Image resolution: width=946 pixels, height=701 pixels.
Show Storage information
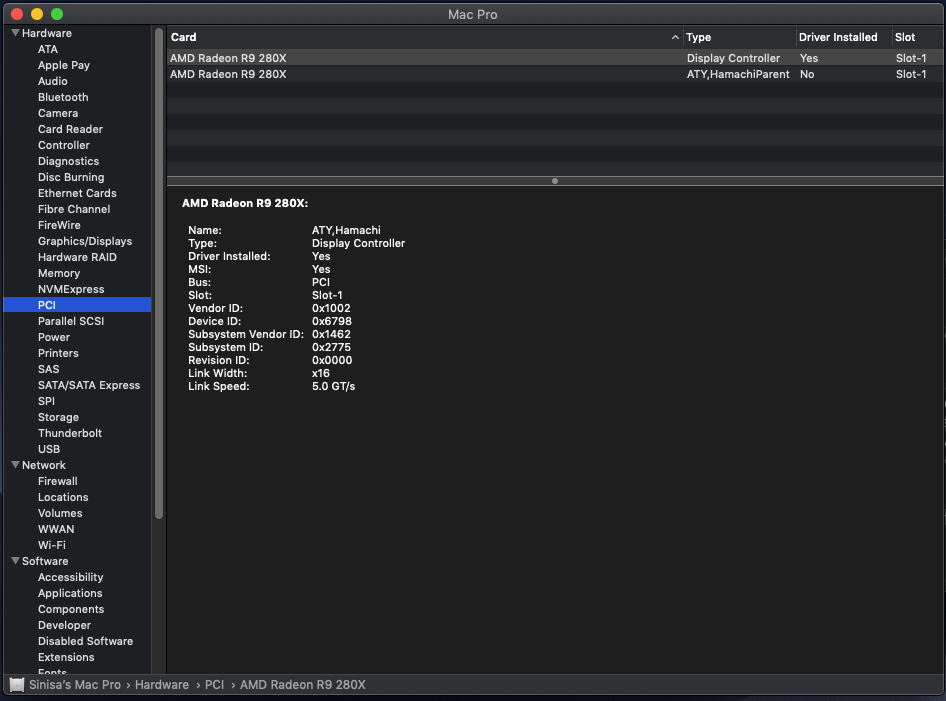coord(58,417)
